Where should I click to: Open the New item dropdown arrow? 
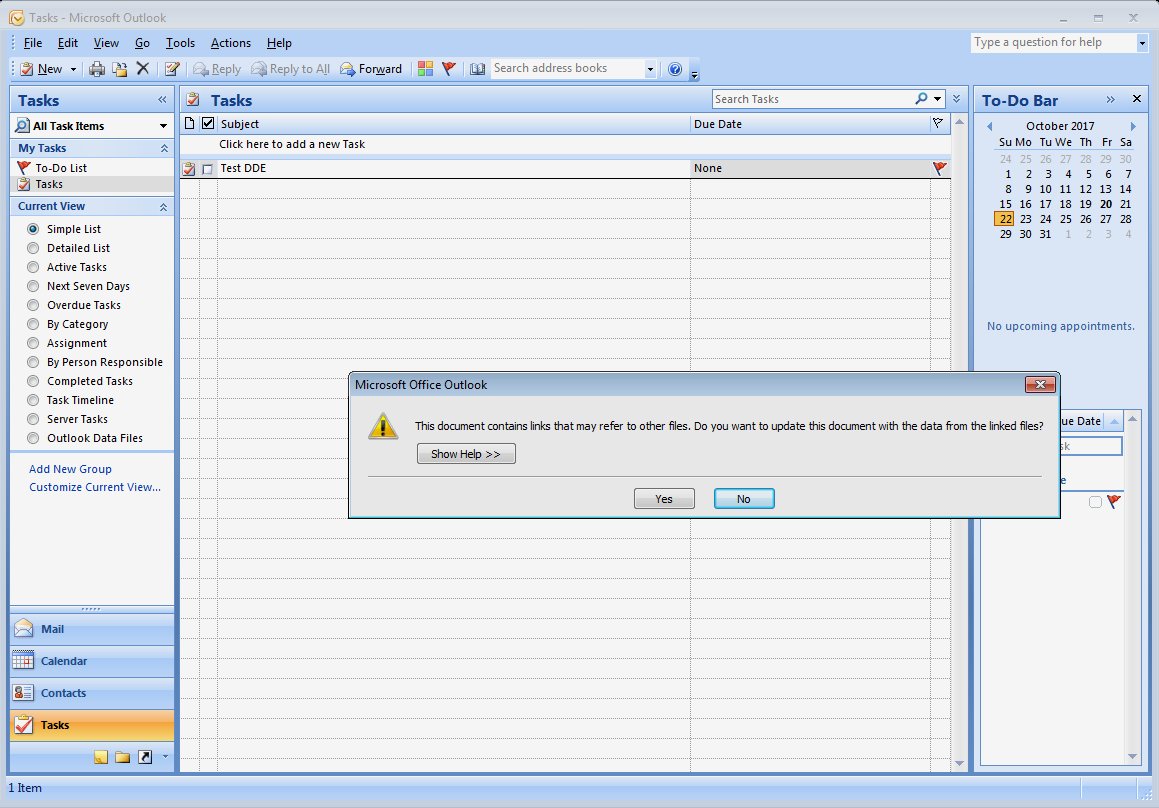click(73, 69)
